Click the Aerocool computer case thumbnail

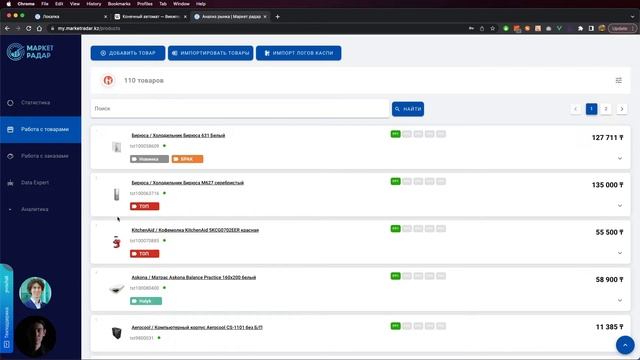coord(117,333)
